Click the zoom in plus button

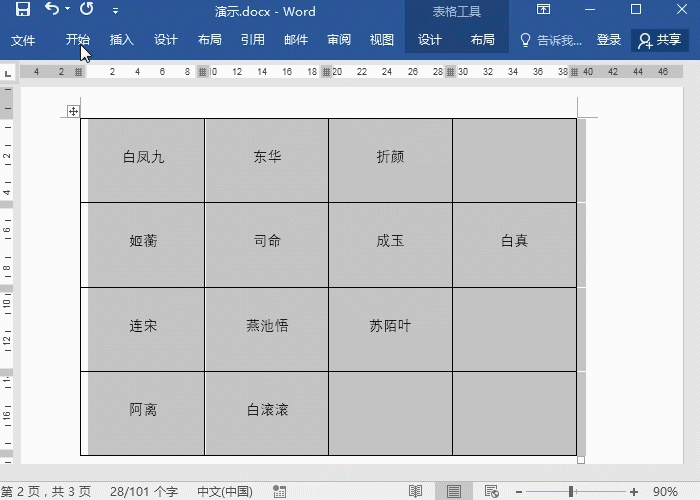coord(633,492)
